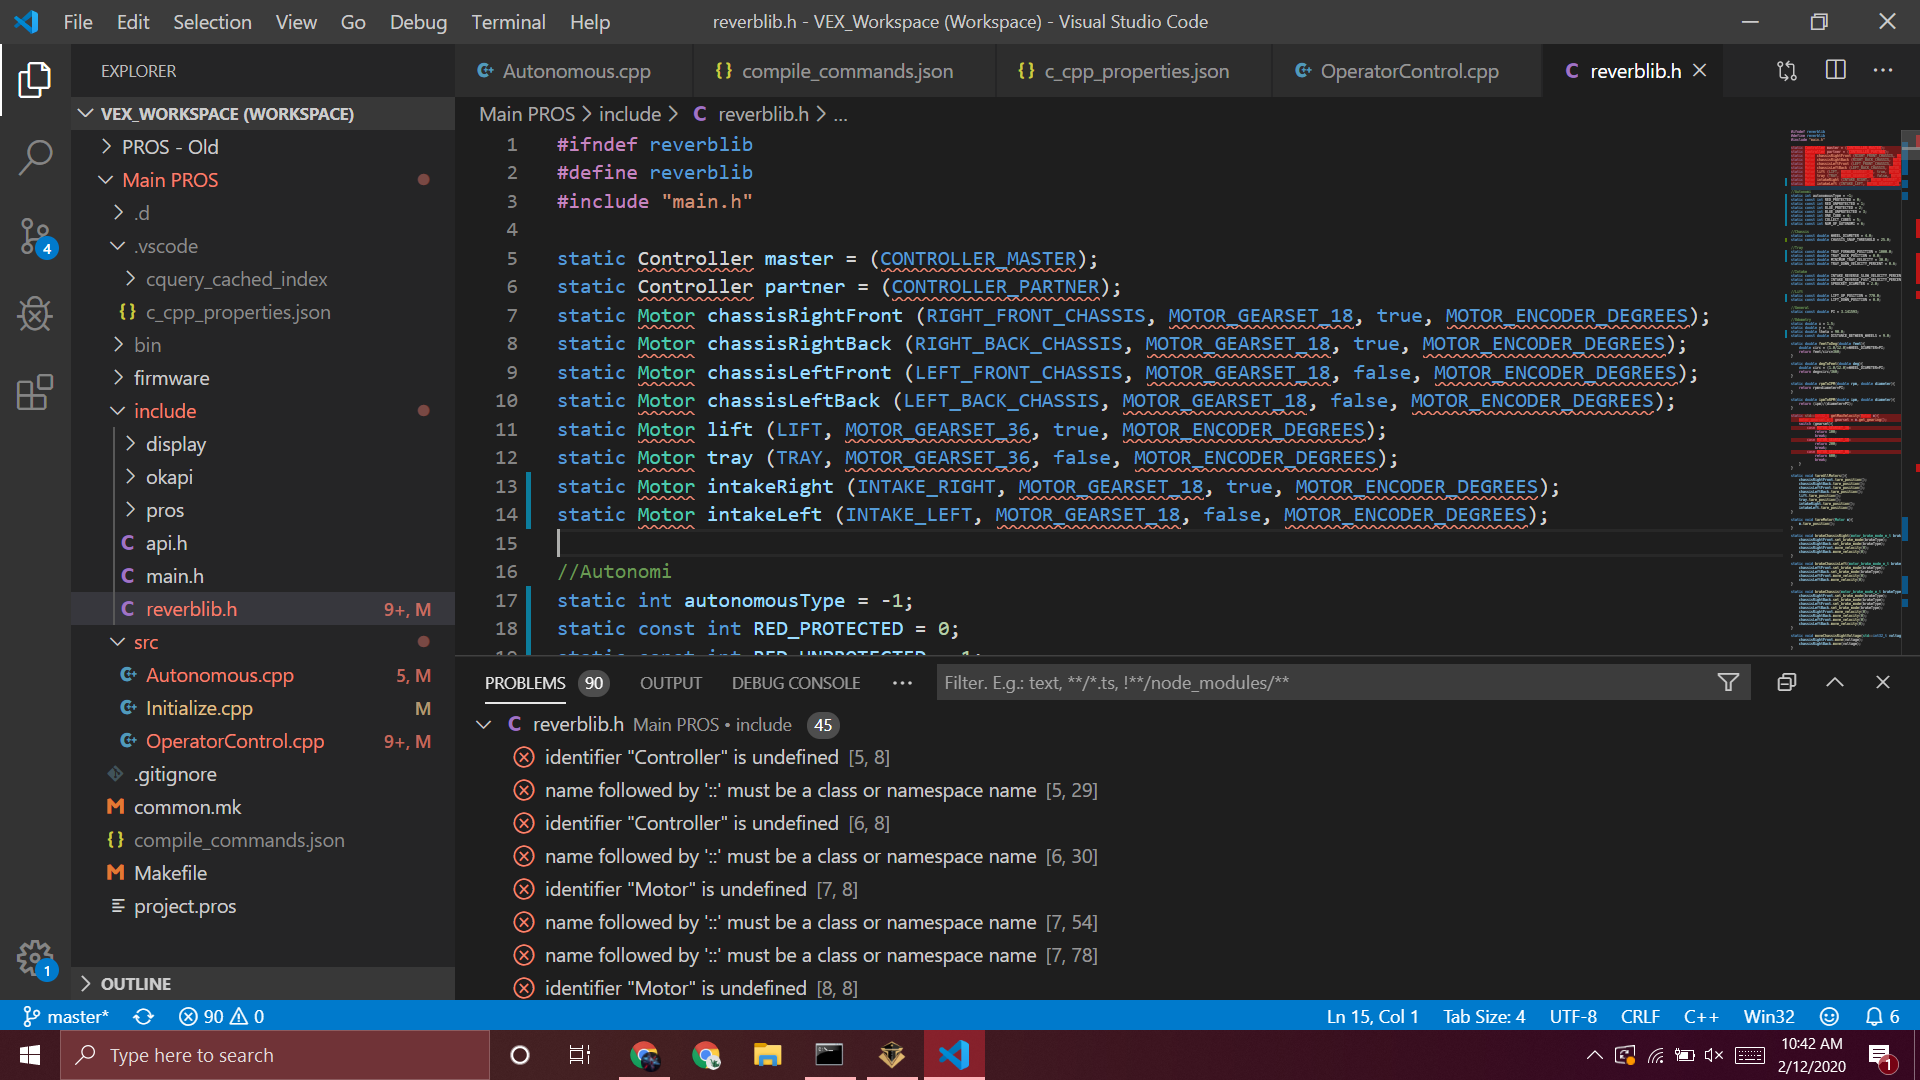This screenshot has height=1080, width=1920.
Task: Expand the .d folder
Action: click(x=119, y=213)
